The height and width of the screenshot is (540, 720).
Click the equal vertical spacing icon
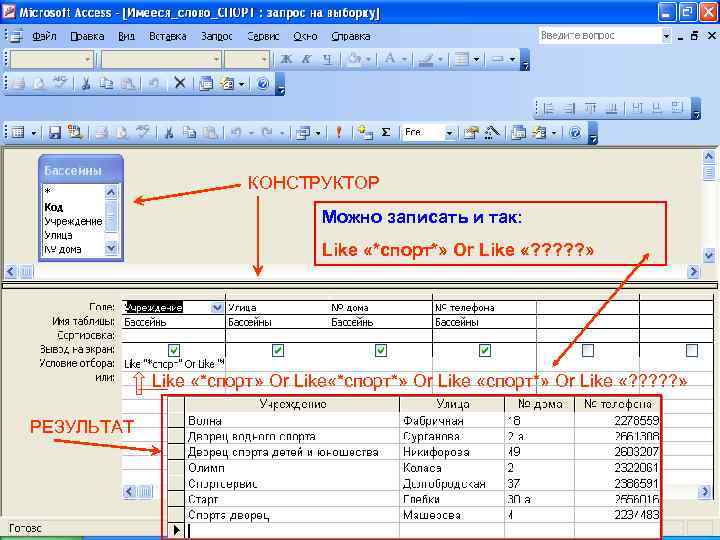(x=658, y=108)
